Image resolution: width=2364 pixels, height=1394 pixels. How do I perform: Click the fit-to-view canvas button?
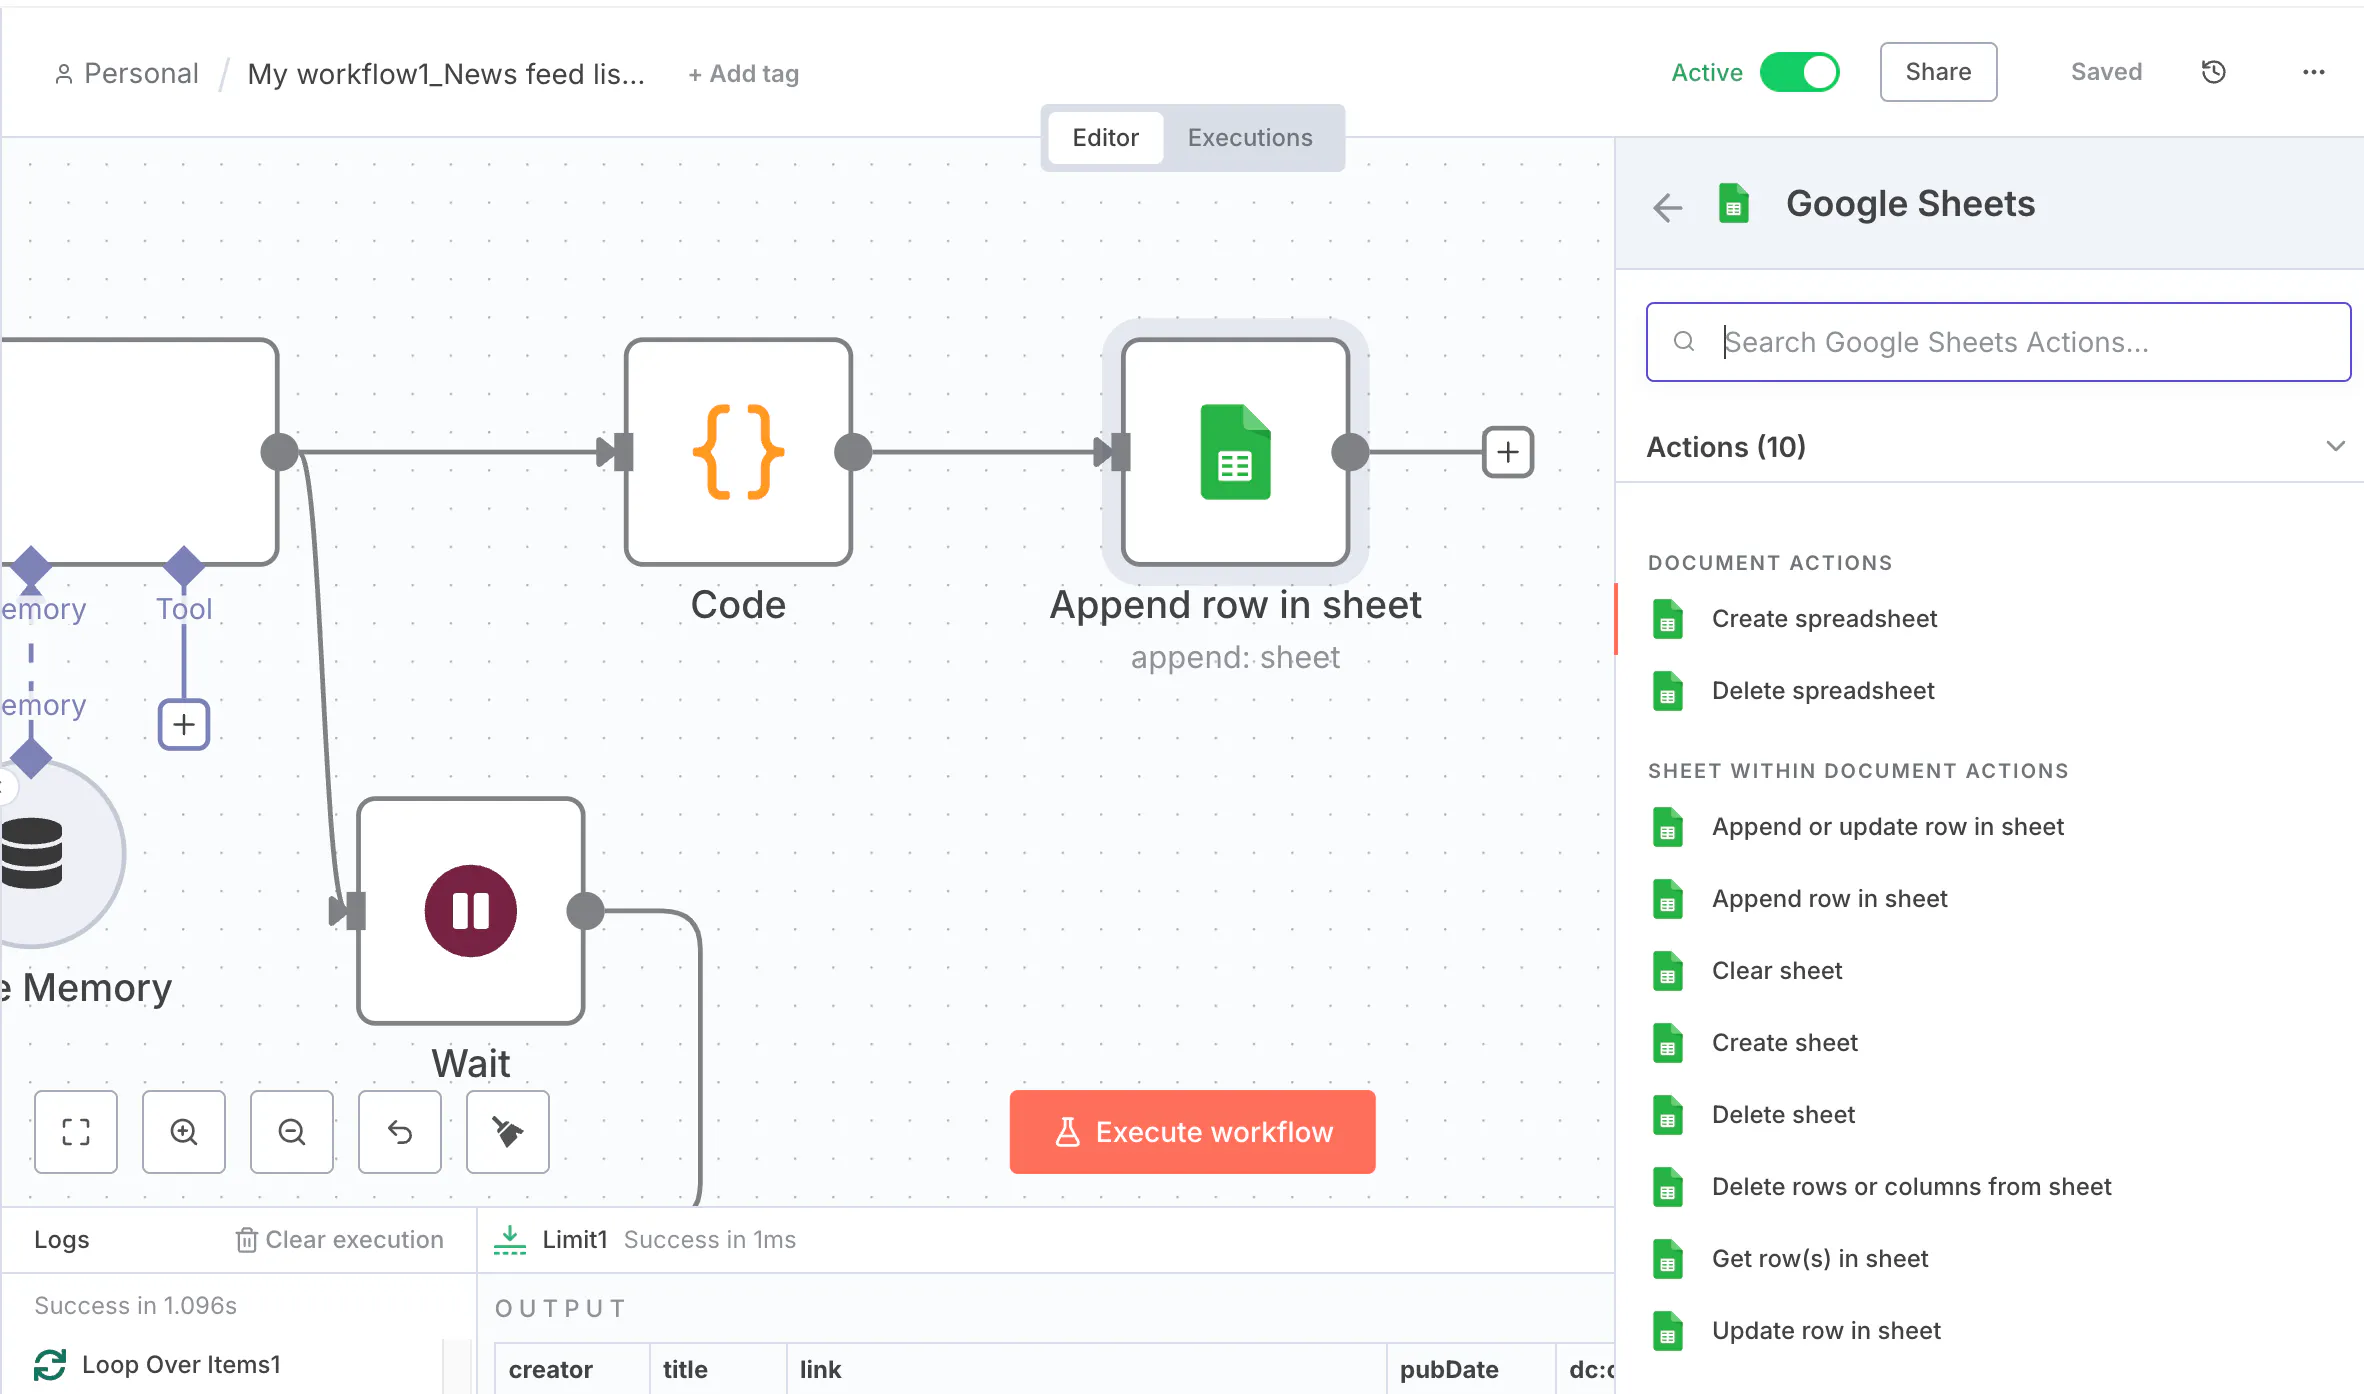76,1132
